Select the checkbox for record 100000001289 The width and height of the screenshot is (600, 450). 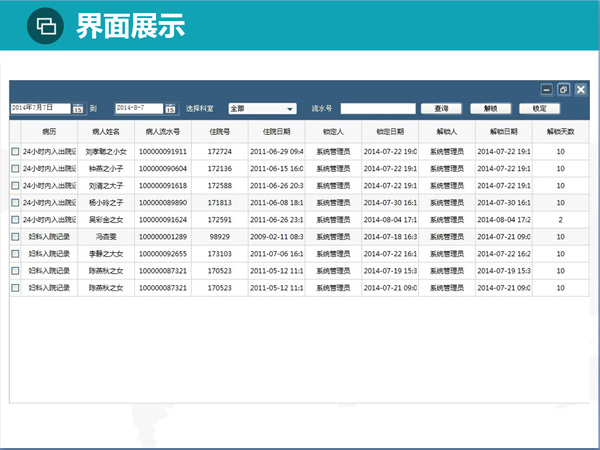[x=15, y=236]
